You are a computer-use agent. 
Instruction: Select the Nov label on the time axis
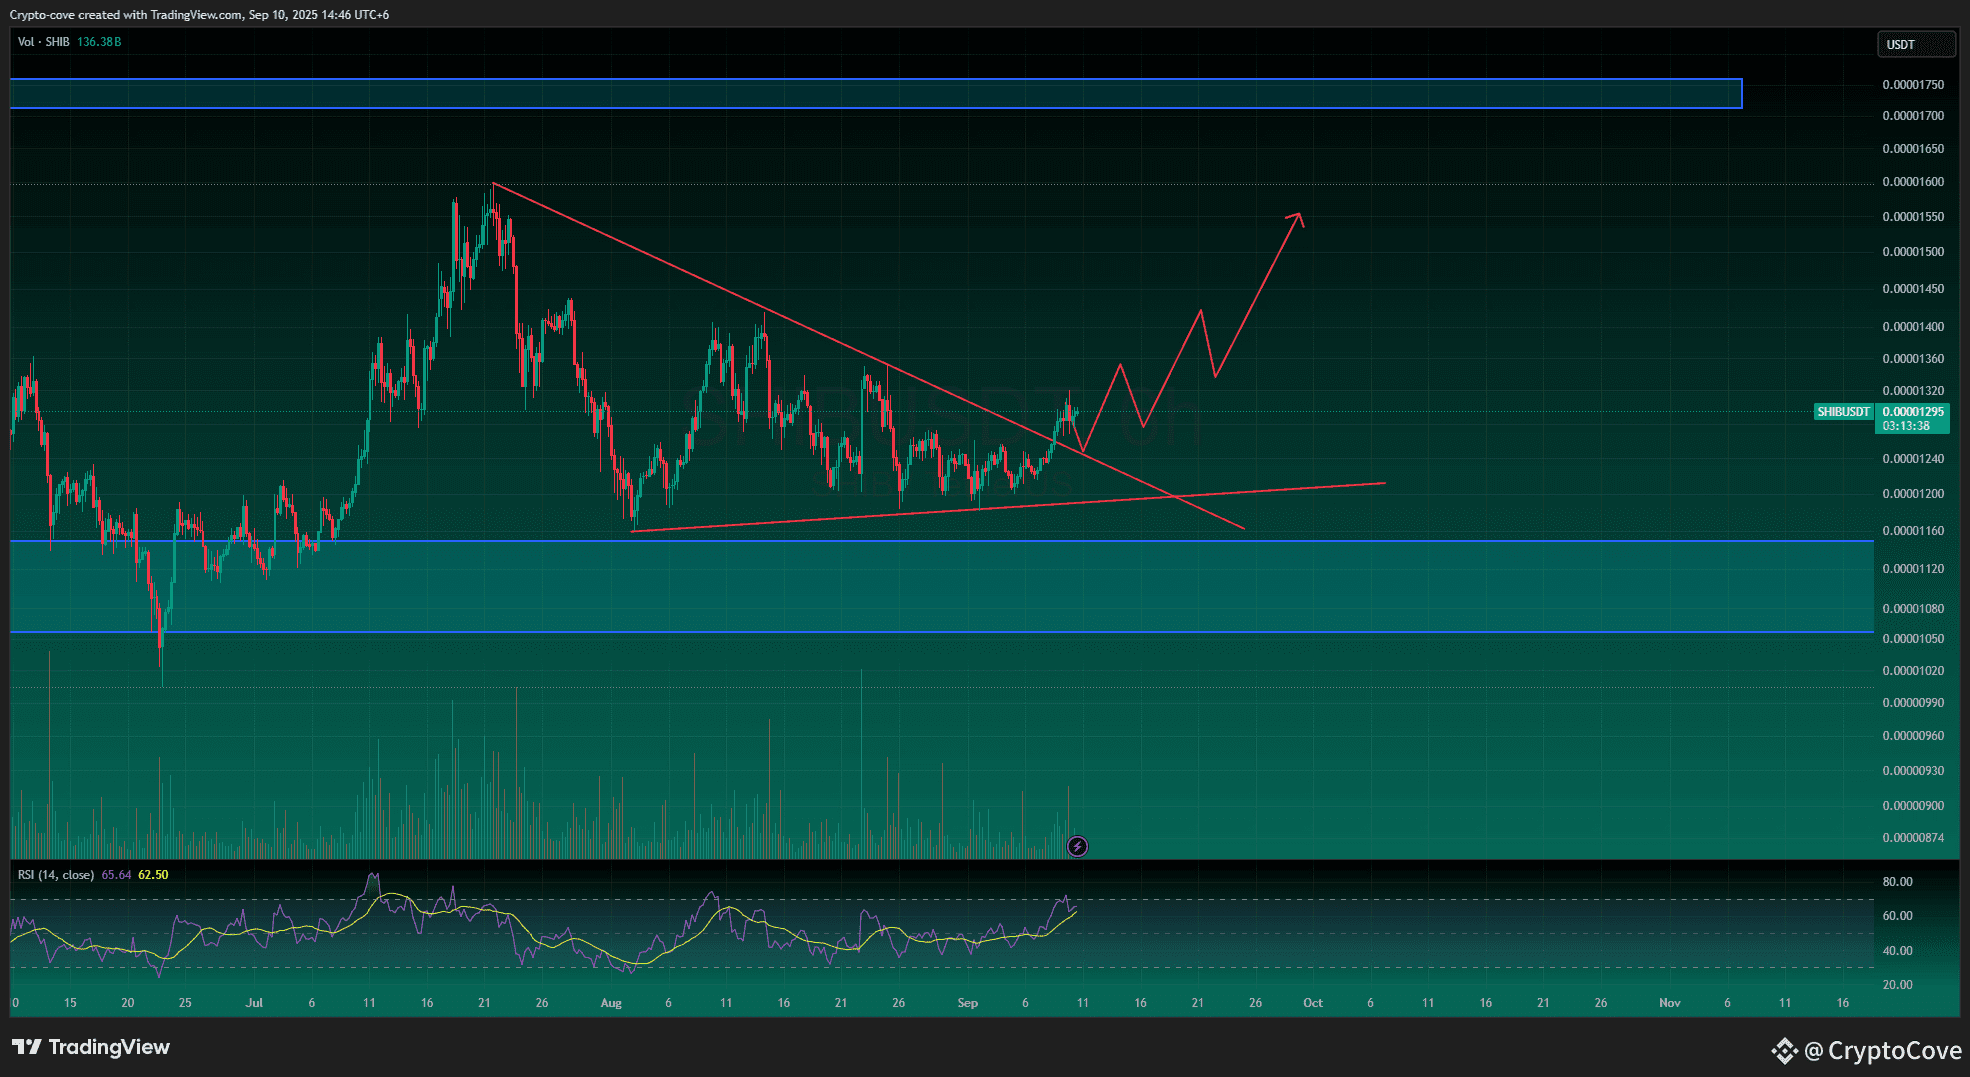click(1669, 1003)
